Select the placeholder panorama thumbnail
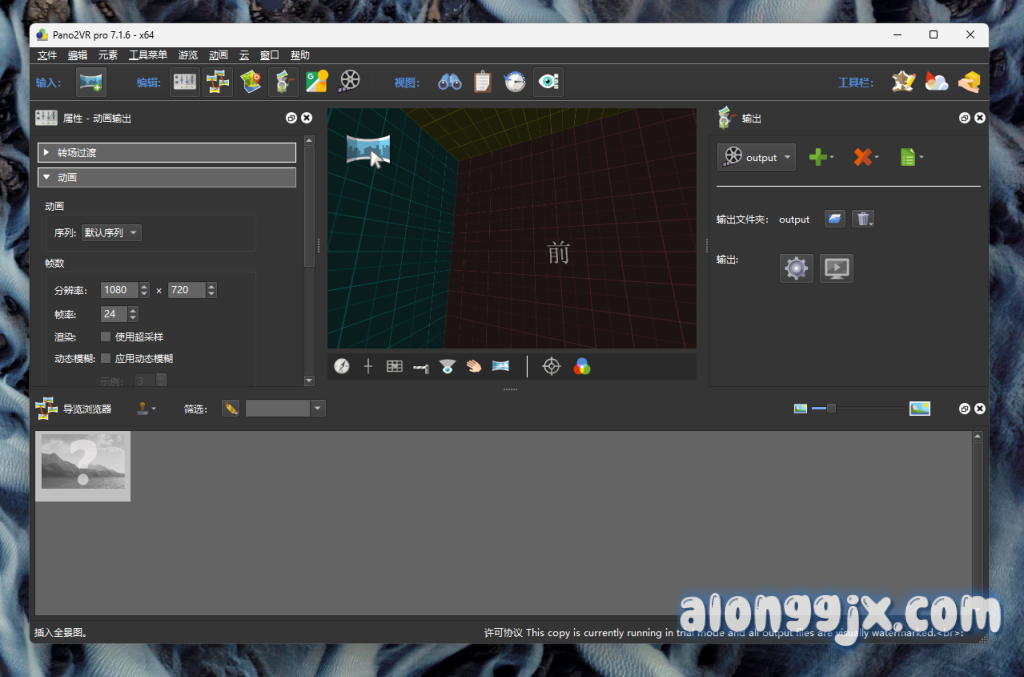This screenshot has width=1024, height=677. [83, 466]
